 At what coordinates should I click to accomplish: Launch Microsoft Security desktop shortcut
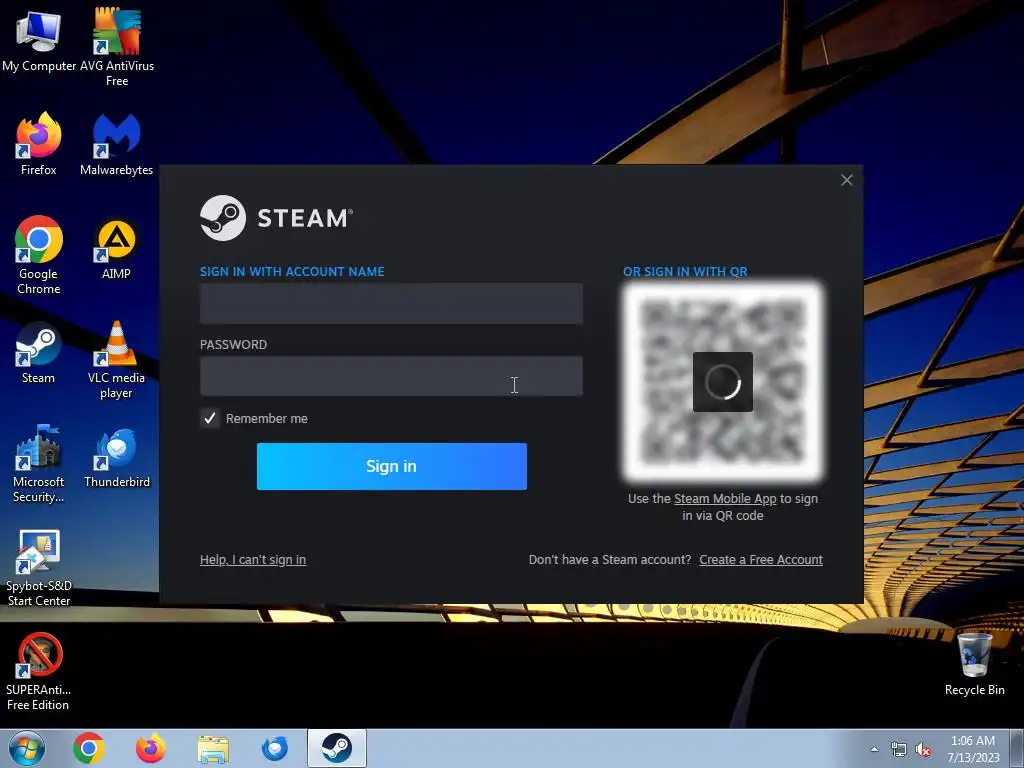click(x=39, y=464)
